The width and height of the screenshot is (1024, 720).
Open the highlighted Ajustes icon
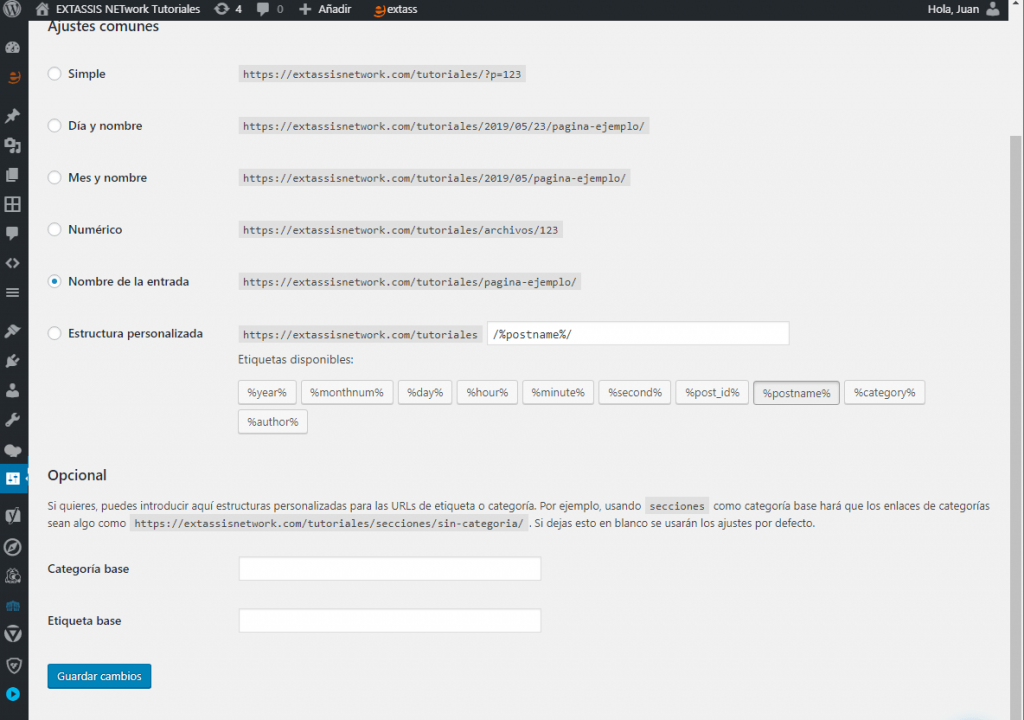[x=14, y=480]
